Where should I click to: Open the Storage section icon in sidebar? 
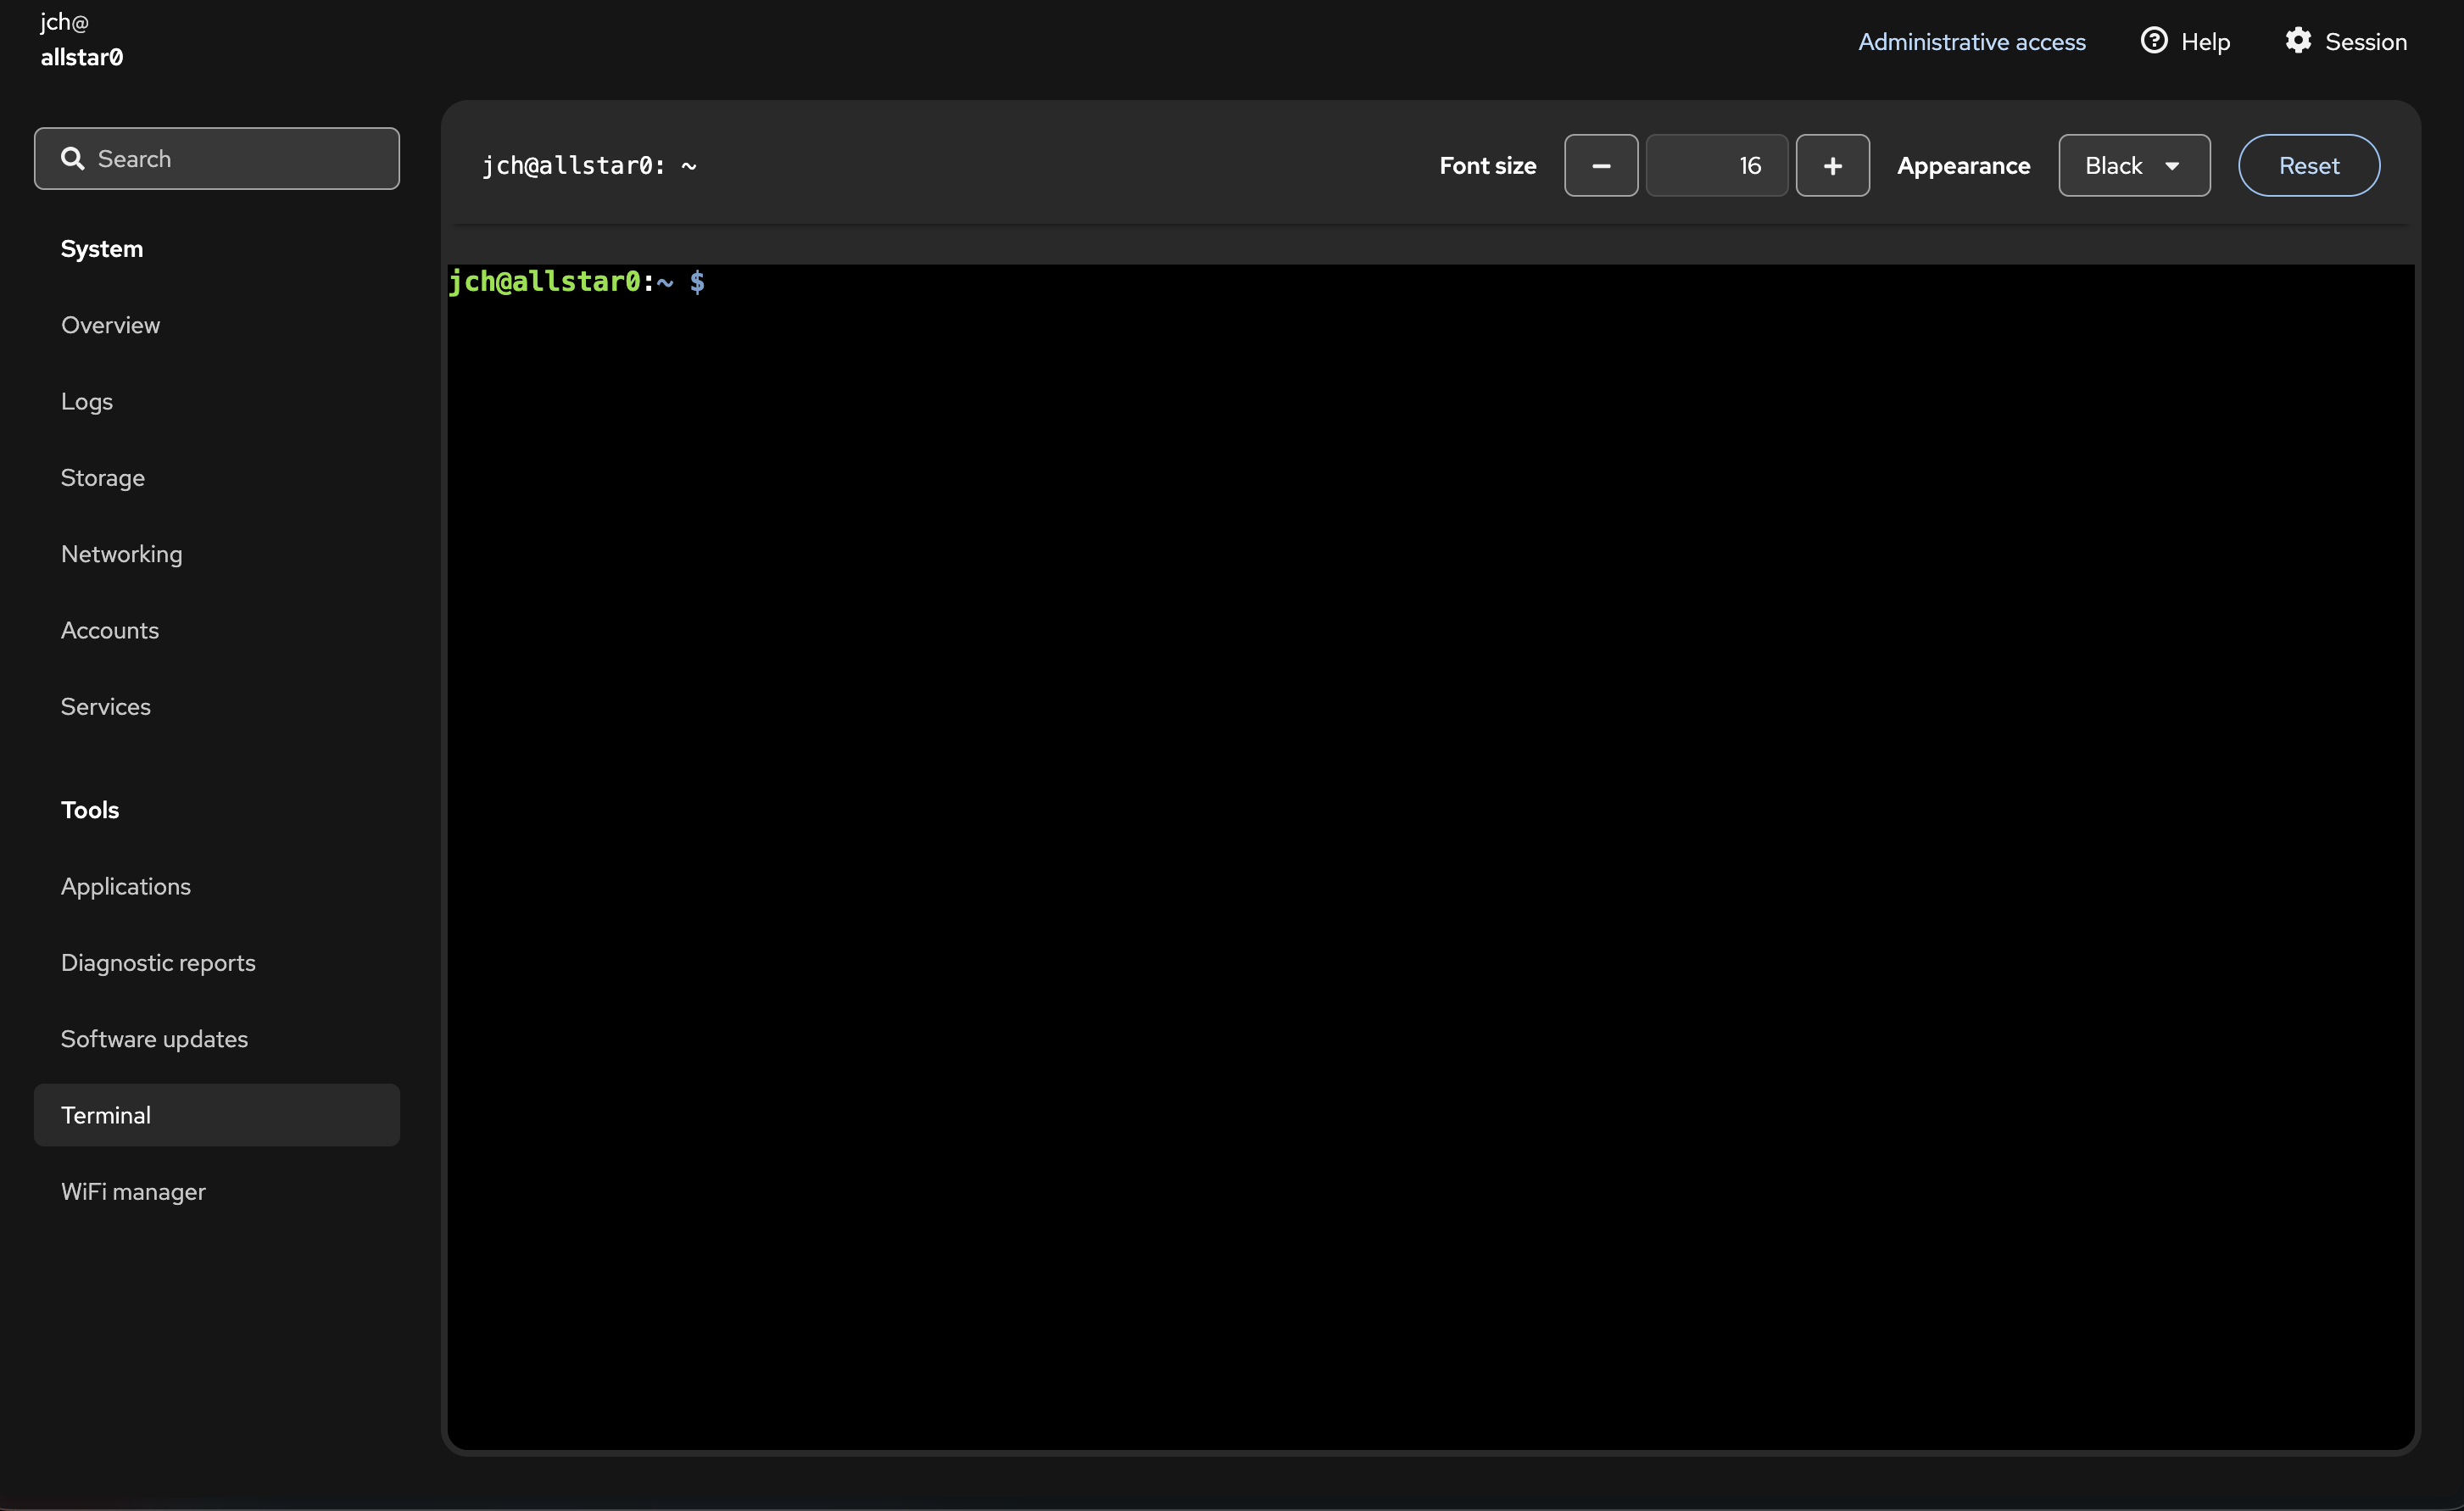102,477
